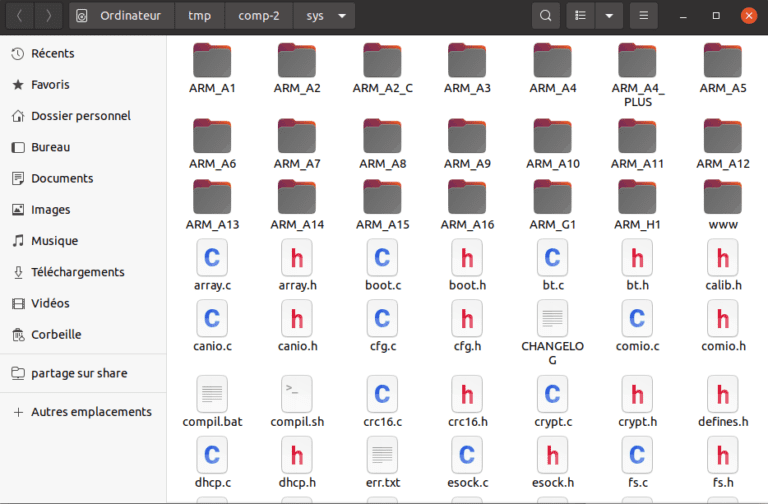Open the view options dropdown arrow

(x=609, y=16)
